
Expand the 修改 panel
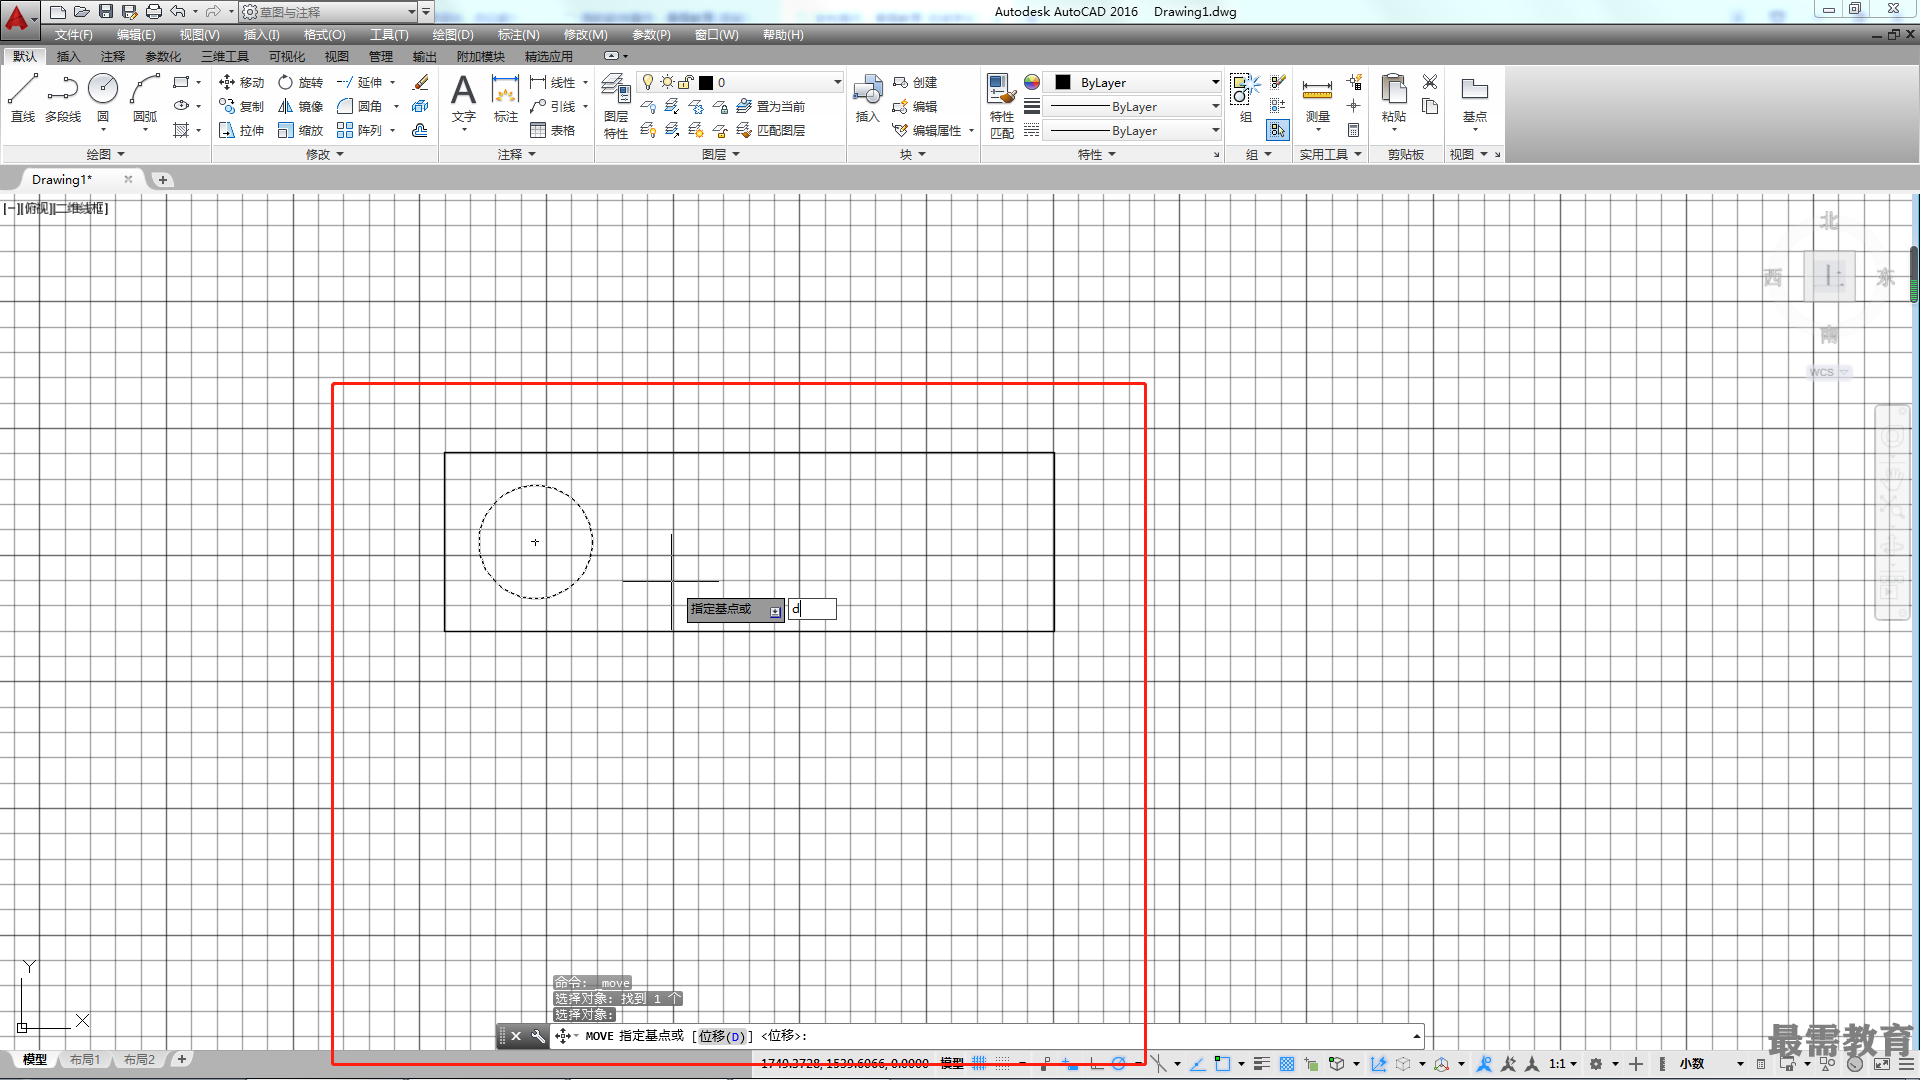point(325,154)
